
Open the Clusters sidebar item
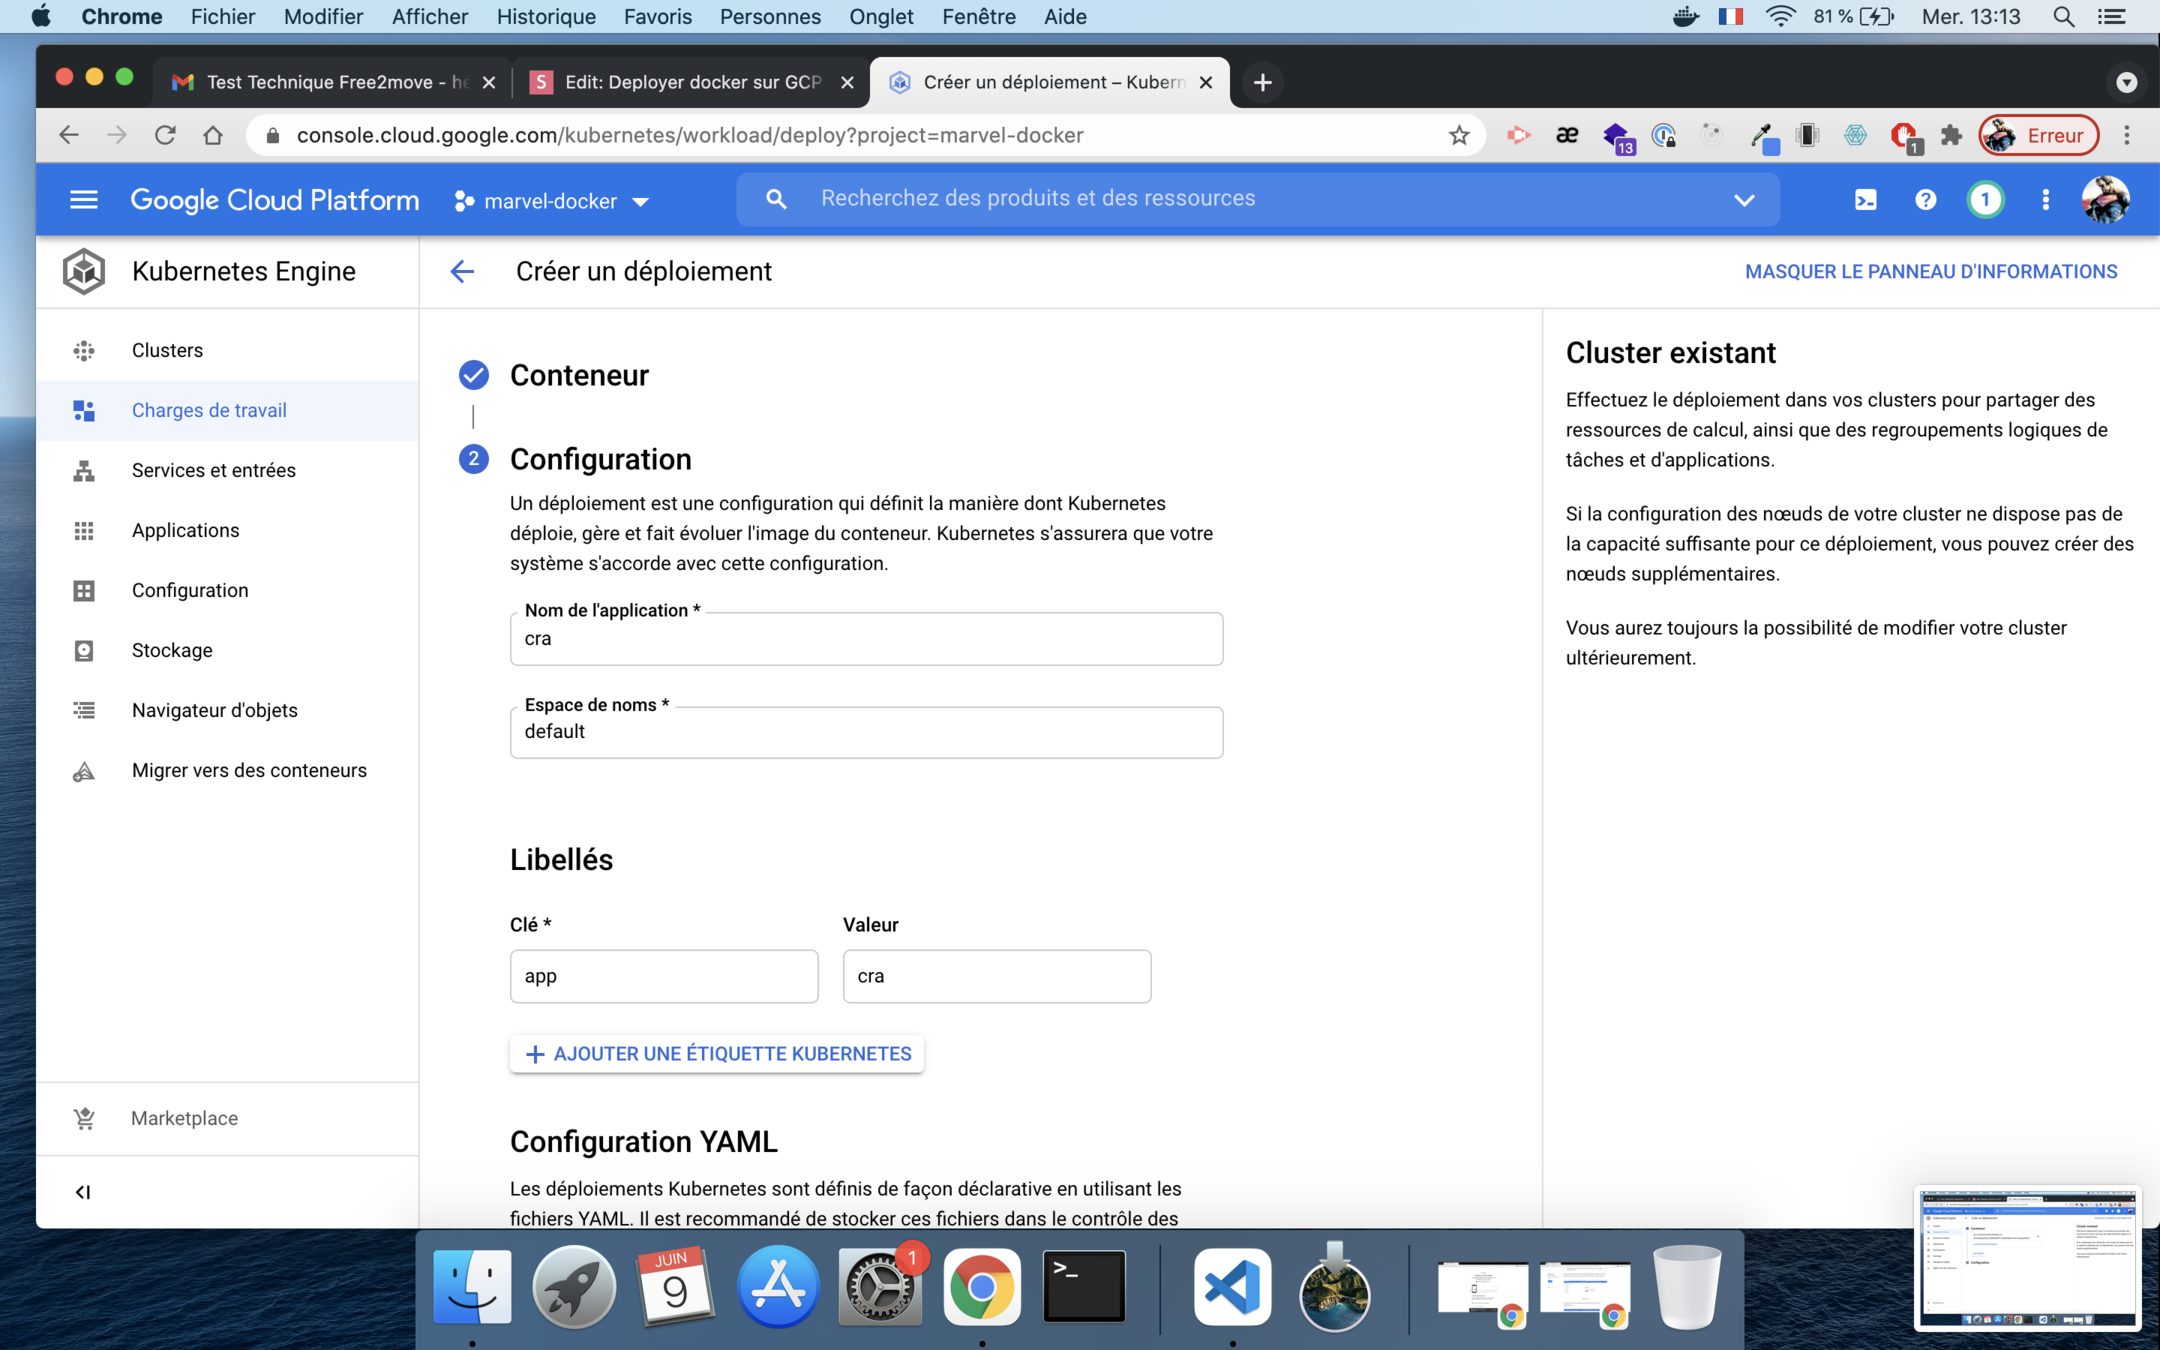[x=167, y=350]
